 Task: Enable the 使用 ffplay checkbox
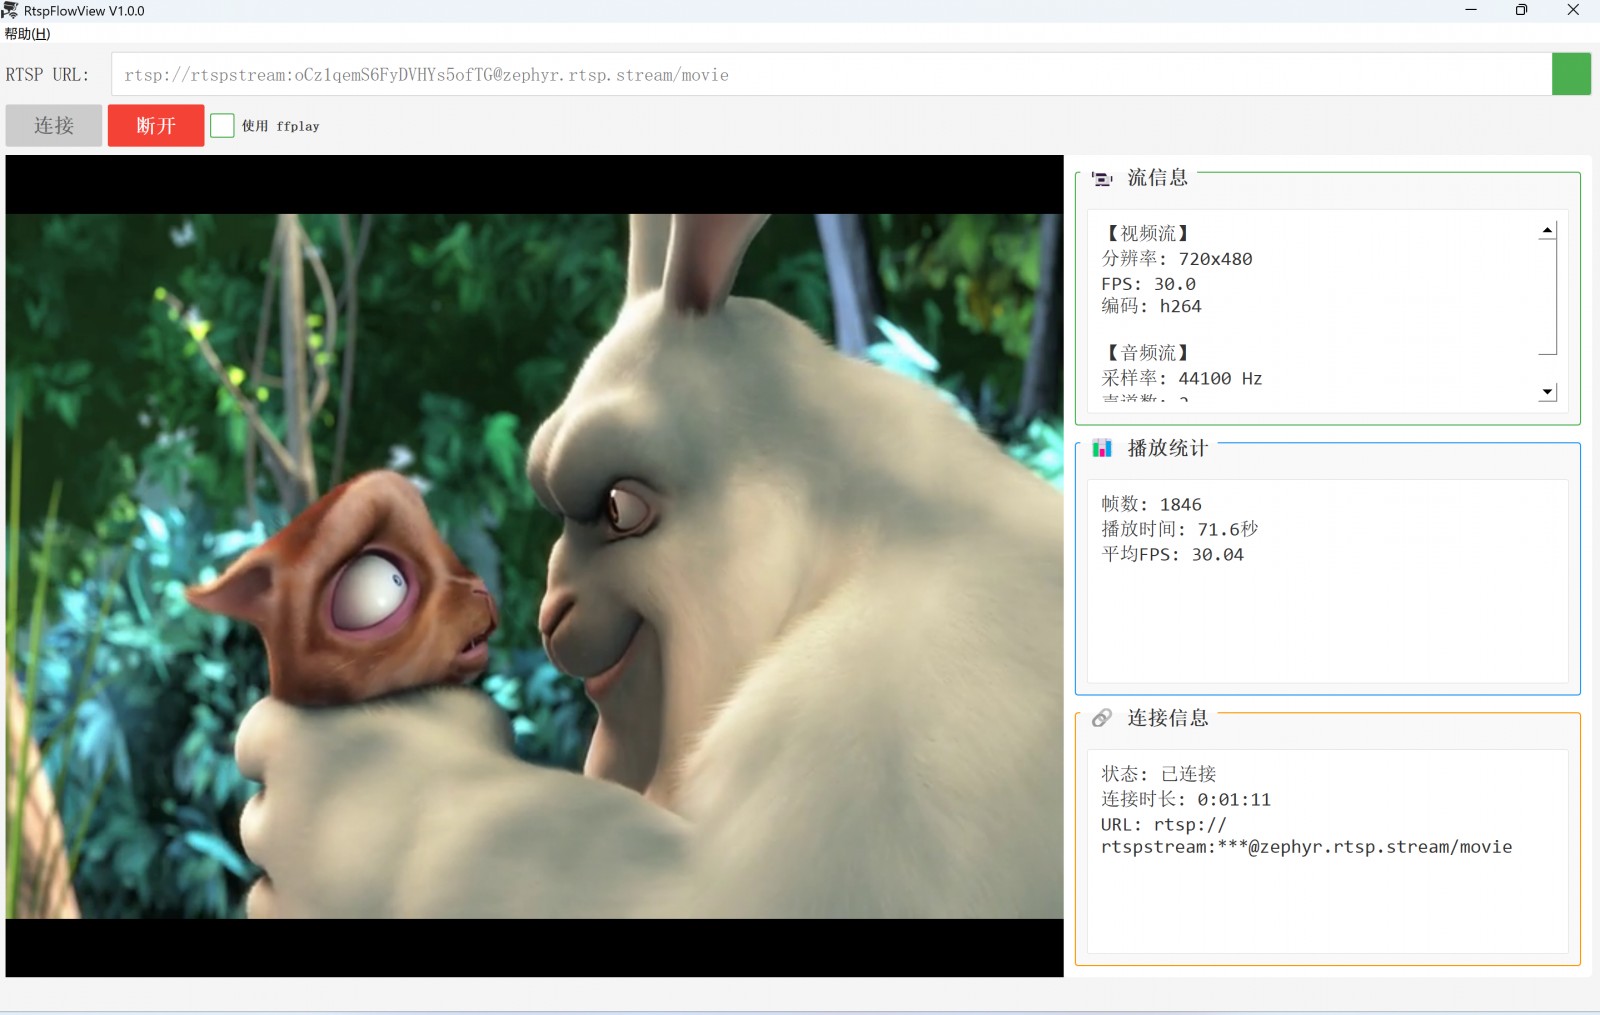pyautogui.click(x=222, y=126)
